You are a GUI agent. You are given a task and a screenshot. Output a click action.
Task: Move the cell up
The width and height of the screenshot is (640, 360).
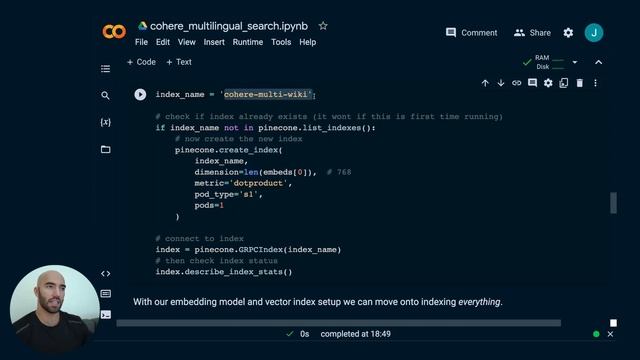tap(485, 83)
